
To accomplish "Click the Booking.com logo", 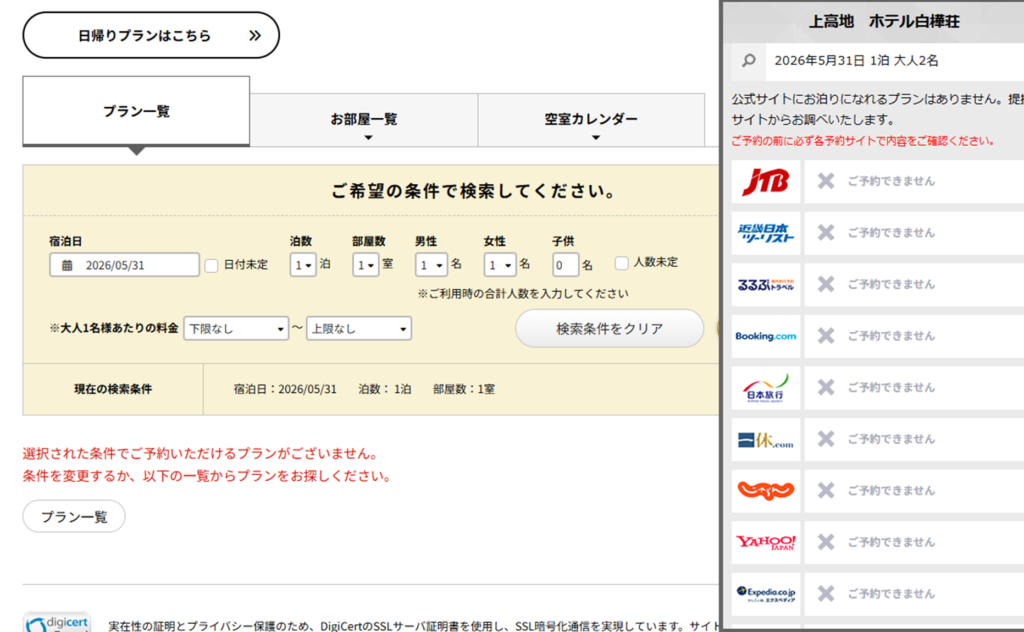I will 765,336.
